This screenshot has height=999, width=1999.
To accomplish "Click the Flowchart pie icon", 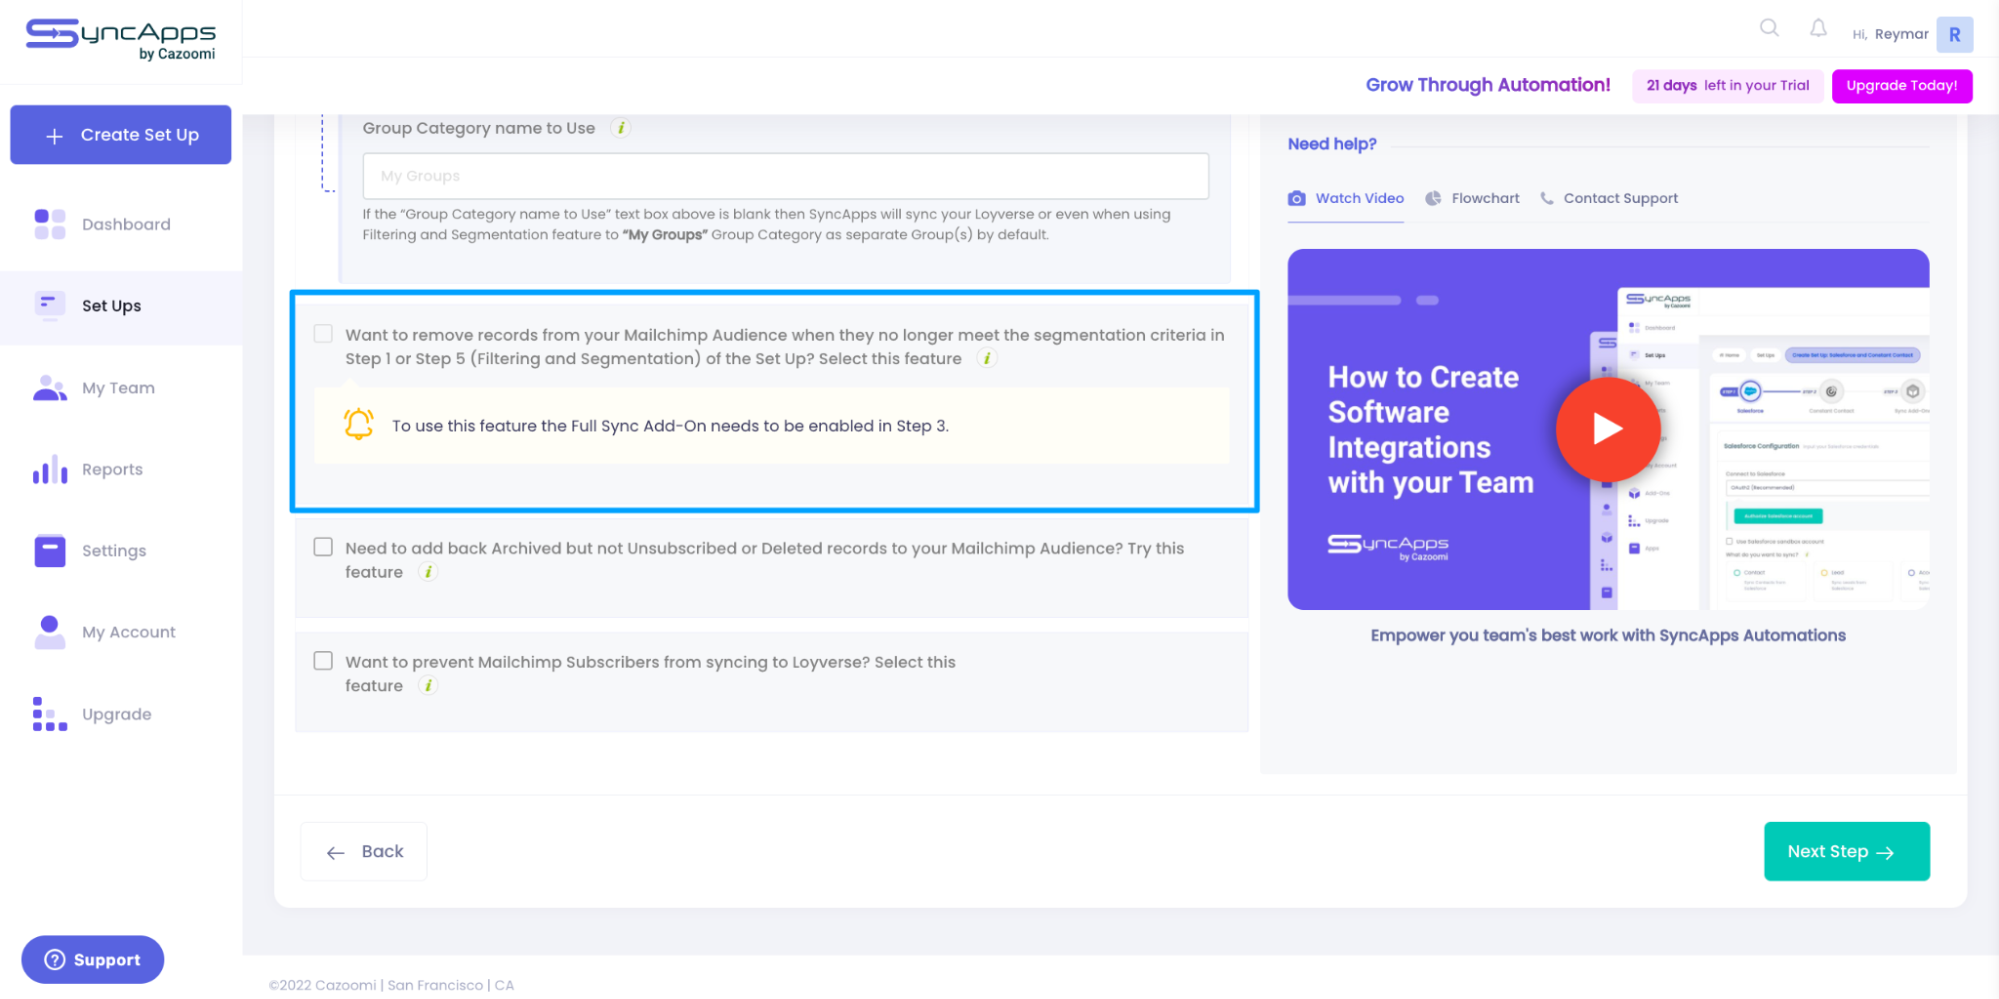I will point(1433,198).
